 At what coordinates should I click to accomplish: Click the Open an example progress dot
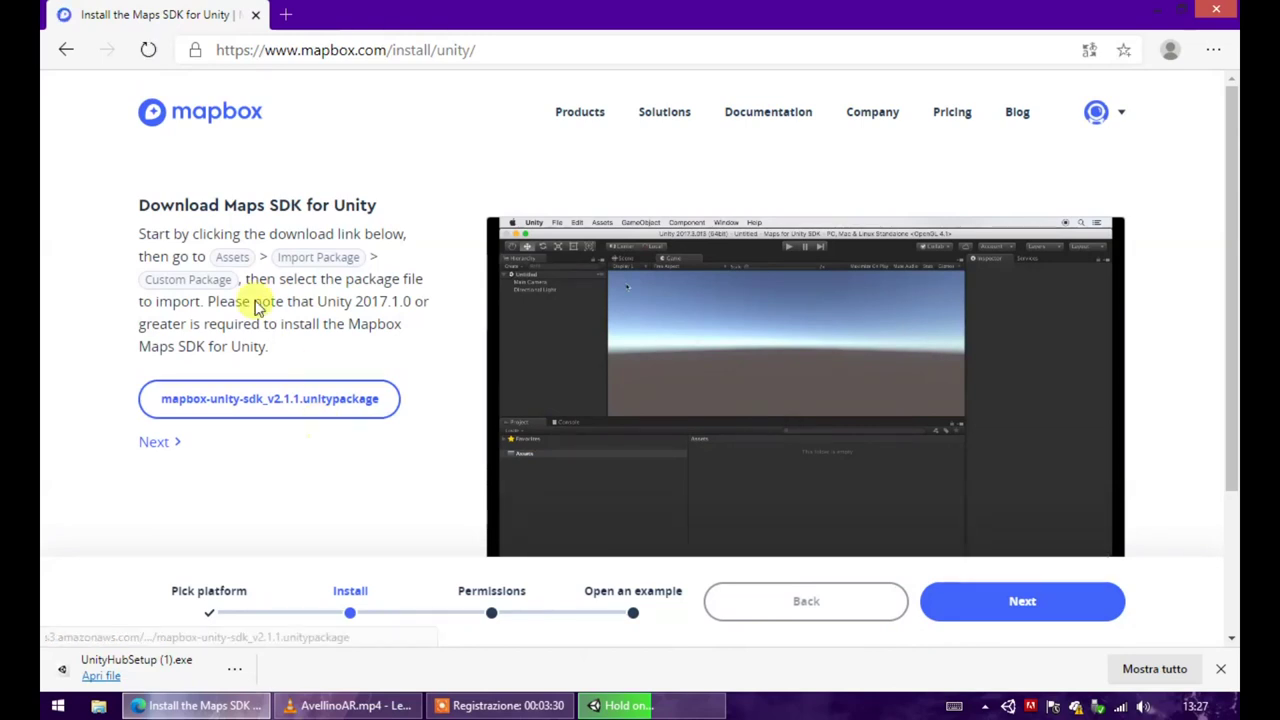pos(633,612)
